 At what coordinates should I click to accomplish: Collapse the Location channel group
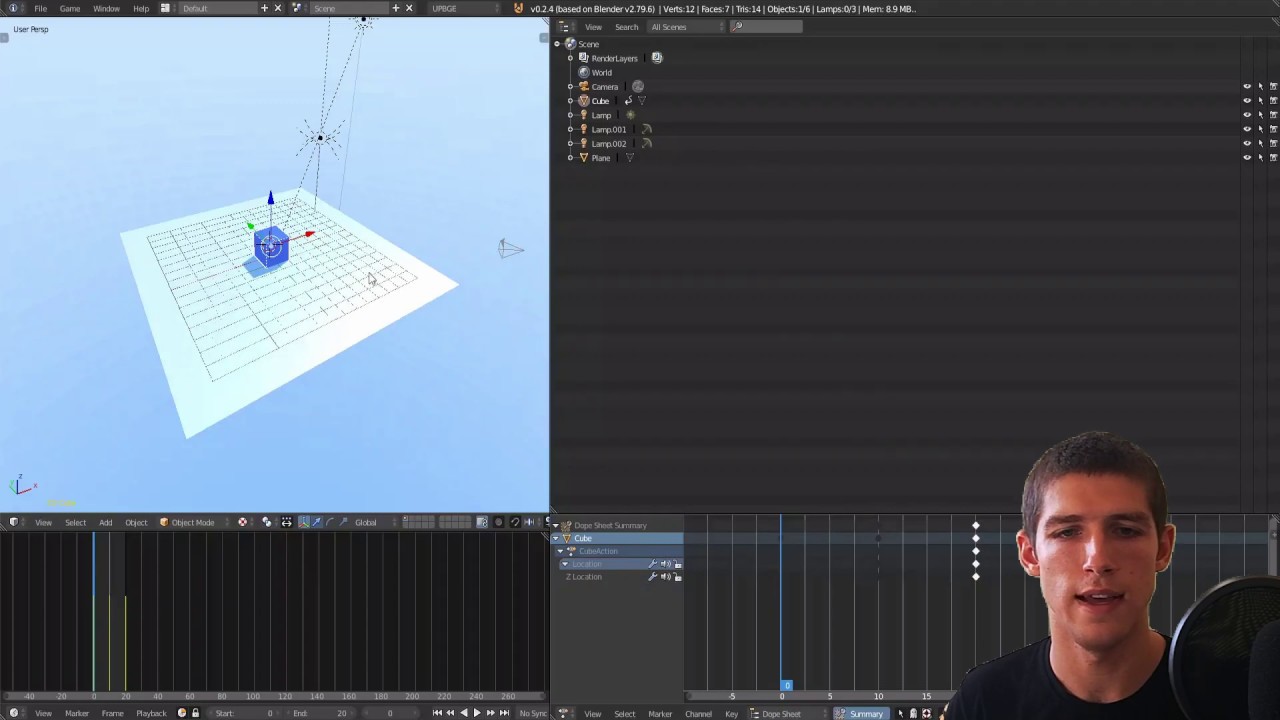tap(564, 564)
